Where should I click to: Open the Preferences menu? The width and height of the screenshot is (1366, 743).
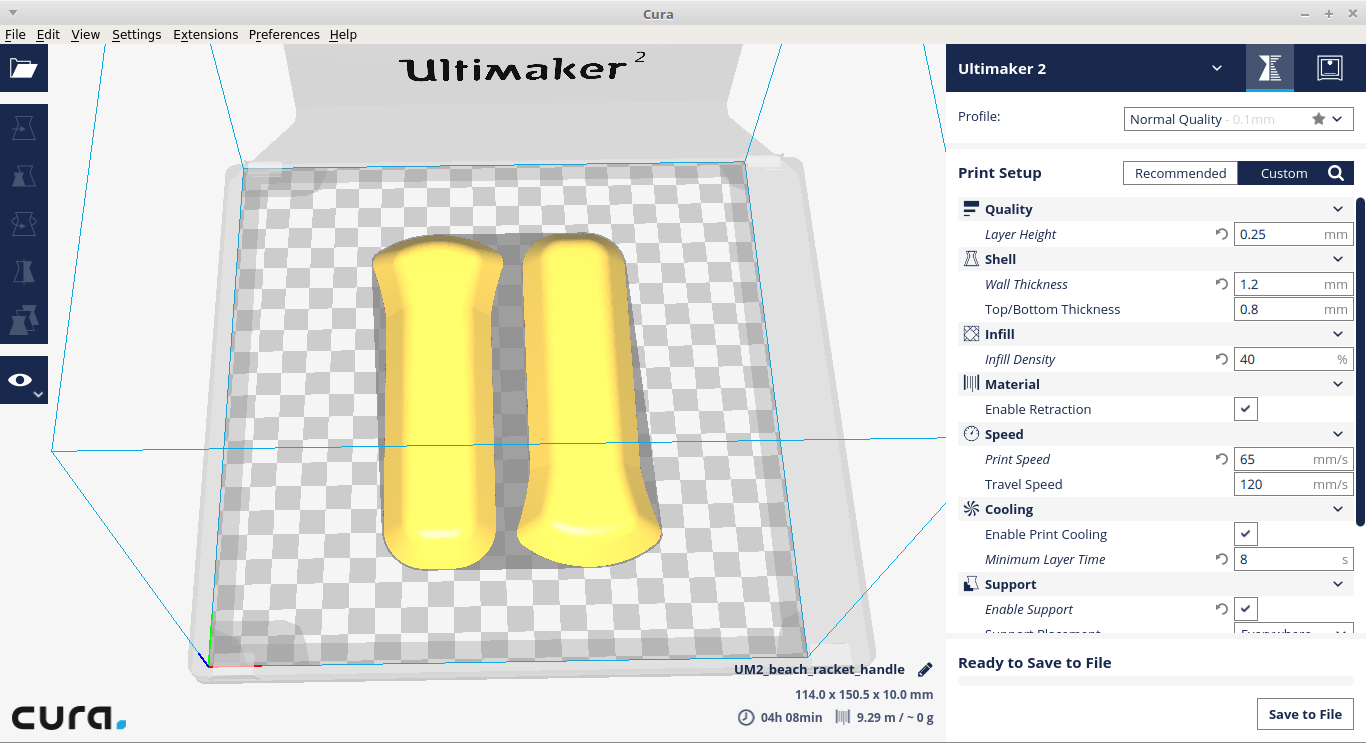click(284, 34)
